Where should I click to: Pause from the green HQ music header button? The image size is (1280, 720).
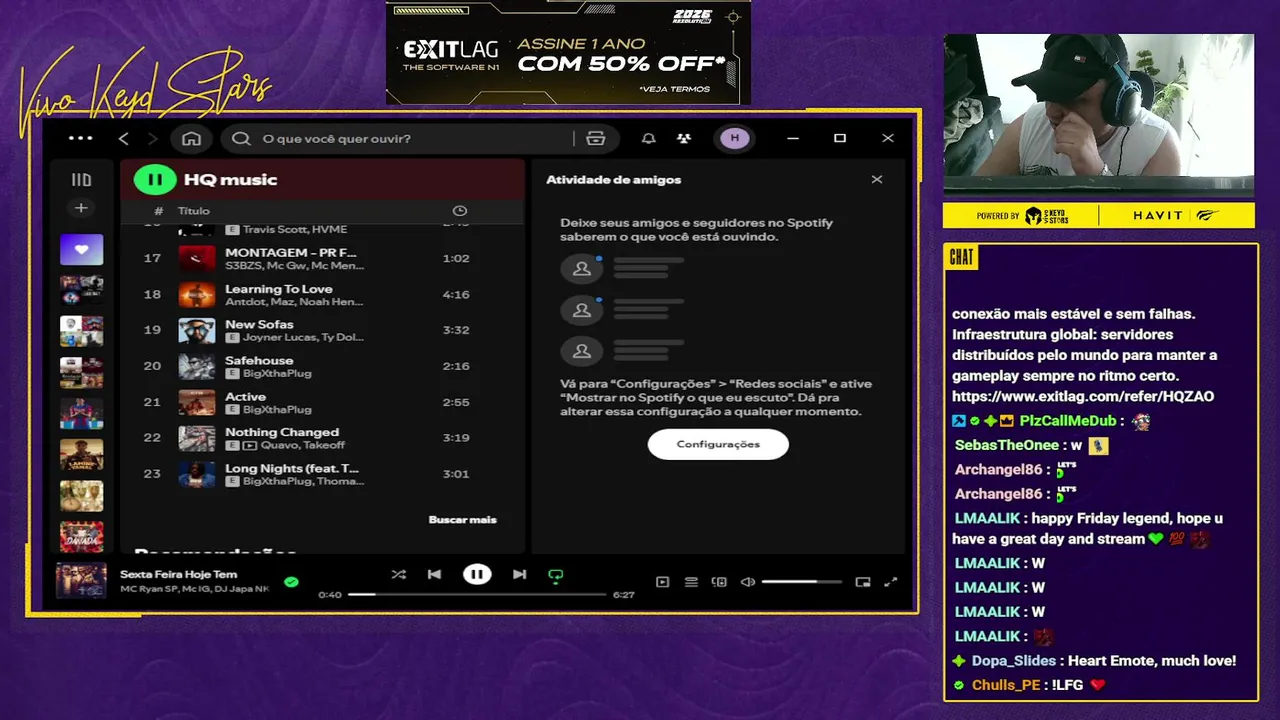coord(155,180)
